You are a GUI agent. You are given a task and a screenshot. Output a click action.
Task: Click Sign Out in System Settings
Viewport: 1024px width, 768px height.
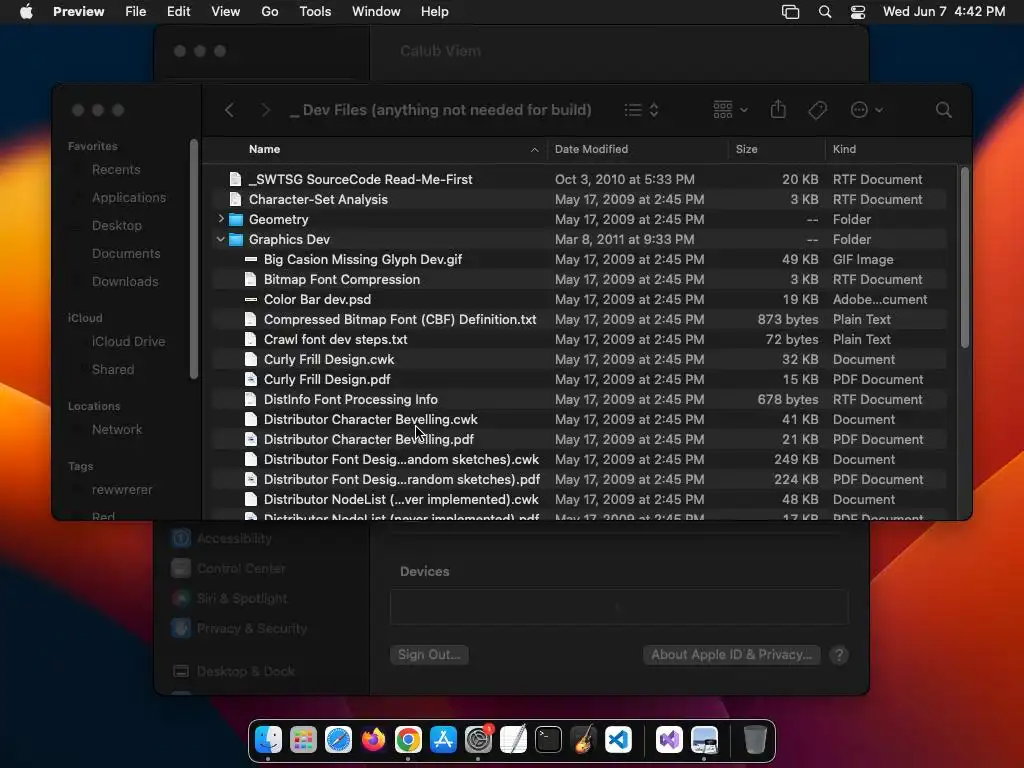point(429,654)
